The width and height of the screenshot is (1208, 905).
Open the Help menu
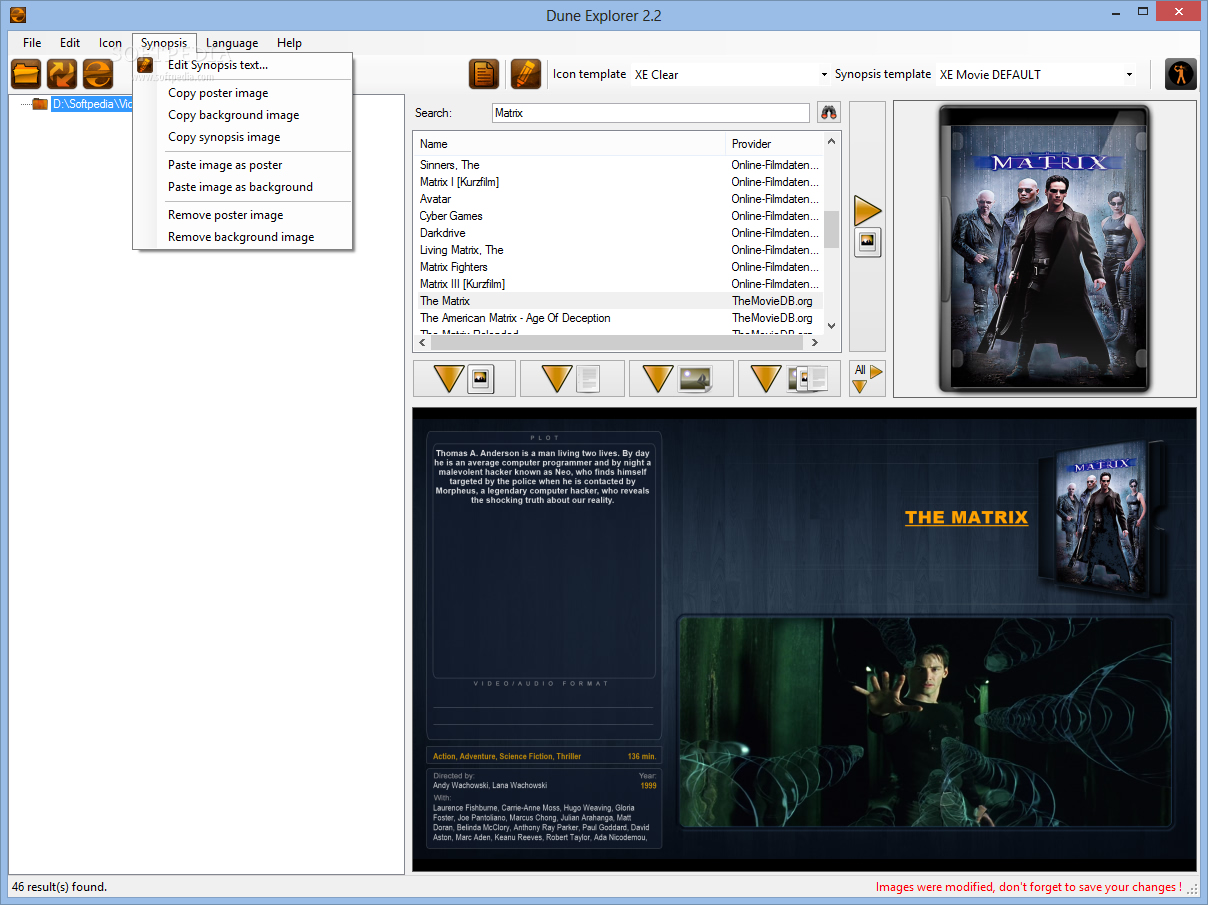pos(289,43)
